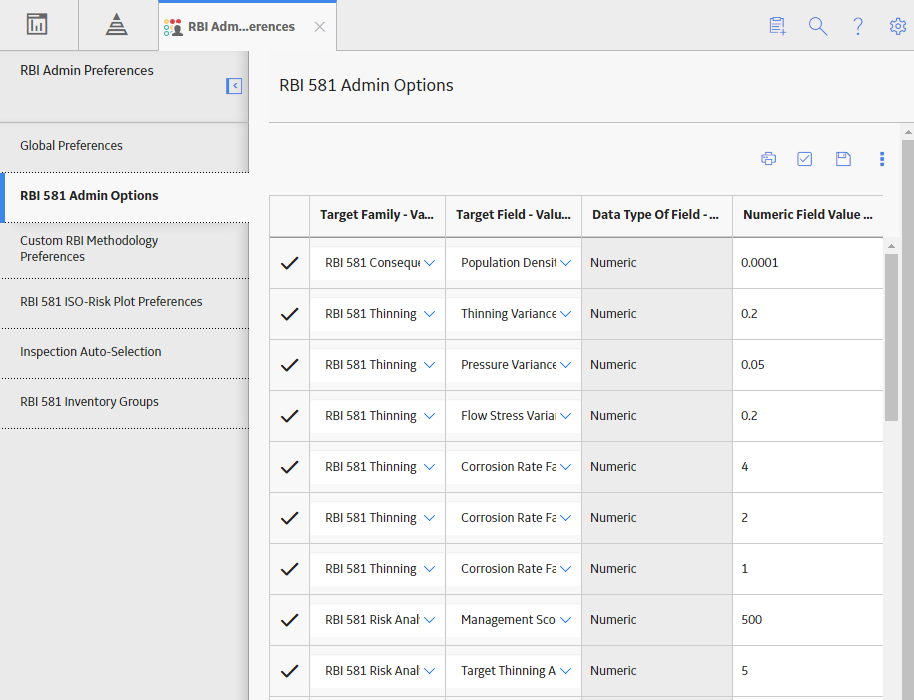Open the three-dot more options menu

881,159
